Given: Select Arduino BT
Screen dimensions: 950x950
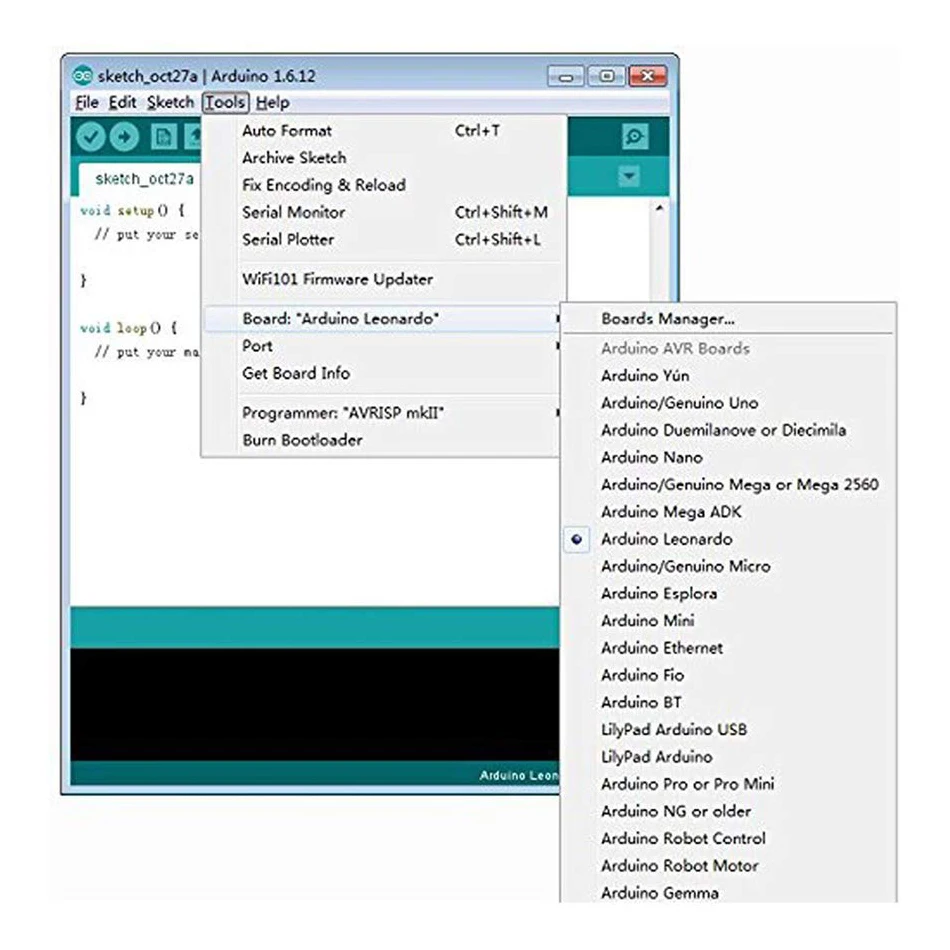Looking at the screenshot, I should tap(728, 702).
